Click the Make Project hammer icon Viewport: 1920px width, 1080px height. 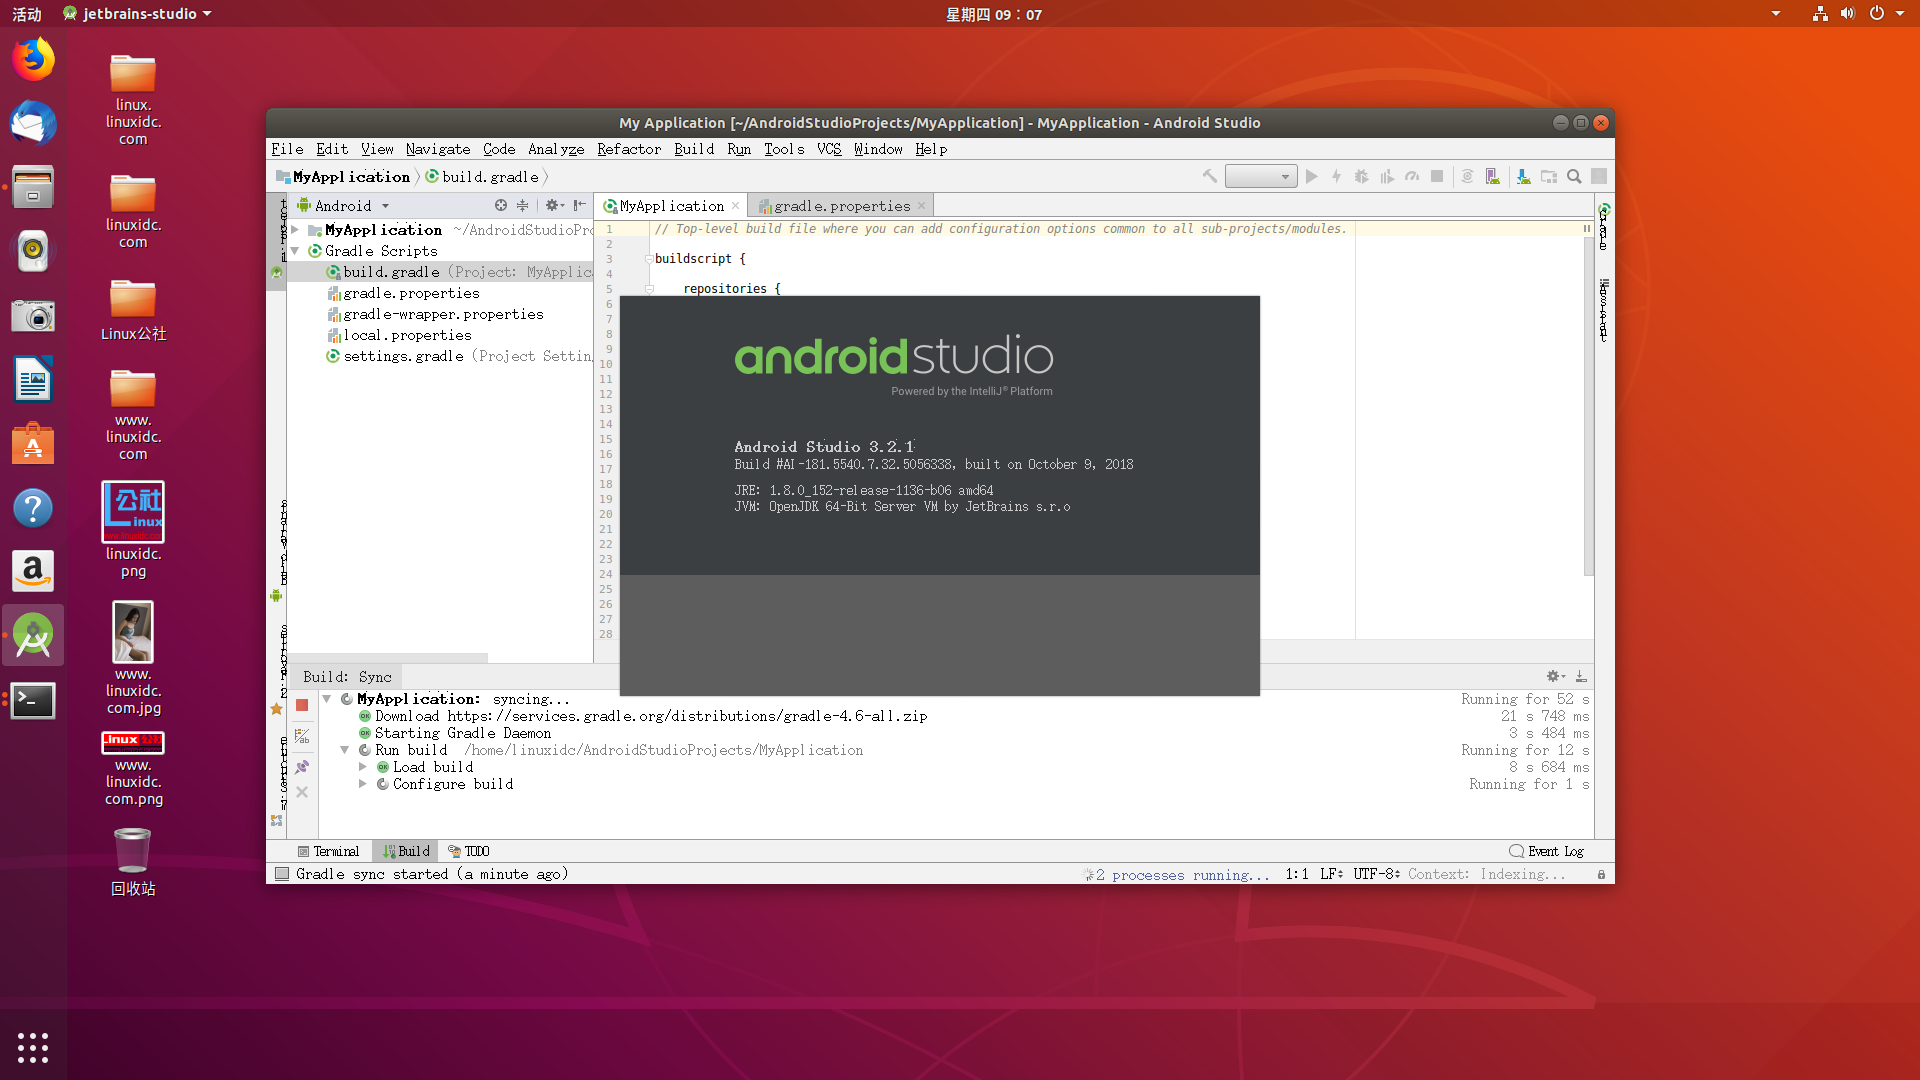click(1210, 176)
